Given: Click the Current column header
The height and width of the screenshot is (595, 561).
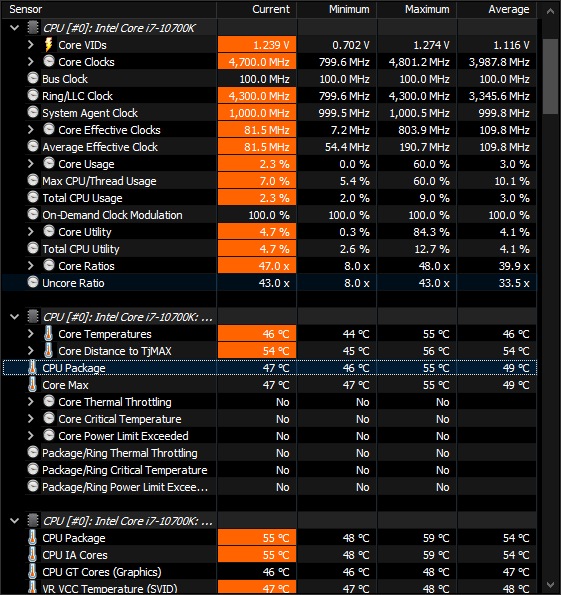Looking at the screenshot, I should [257, 9].
